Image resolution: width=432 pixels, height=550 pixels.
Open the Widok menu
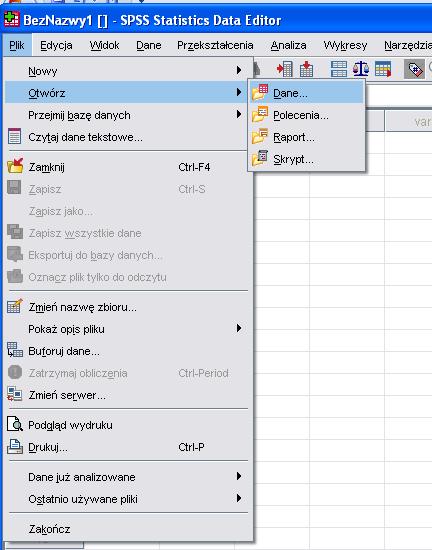click(x=104, y=45)
